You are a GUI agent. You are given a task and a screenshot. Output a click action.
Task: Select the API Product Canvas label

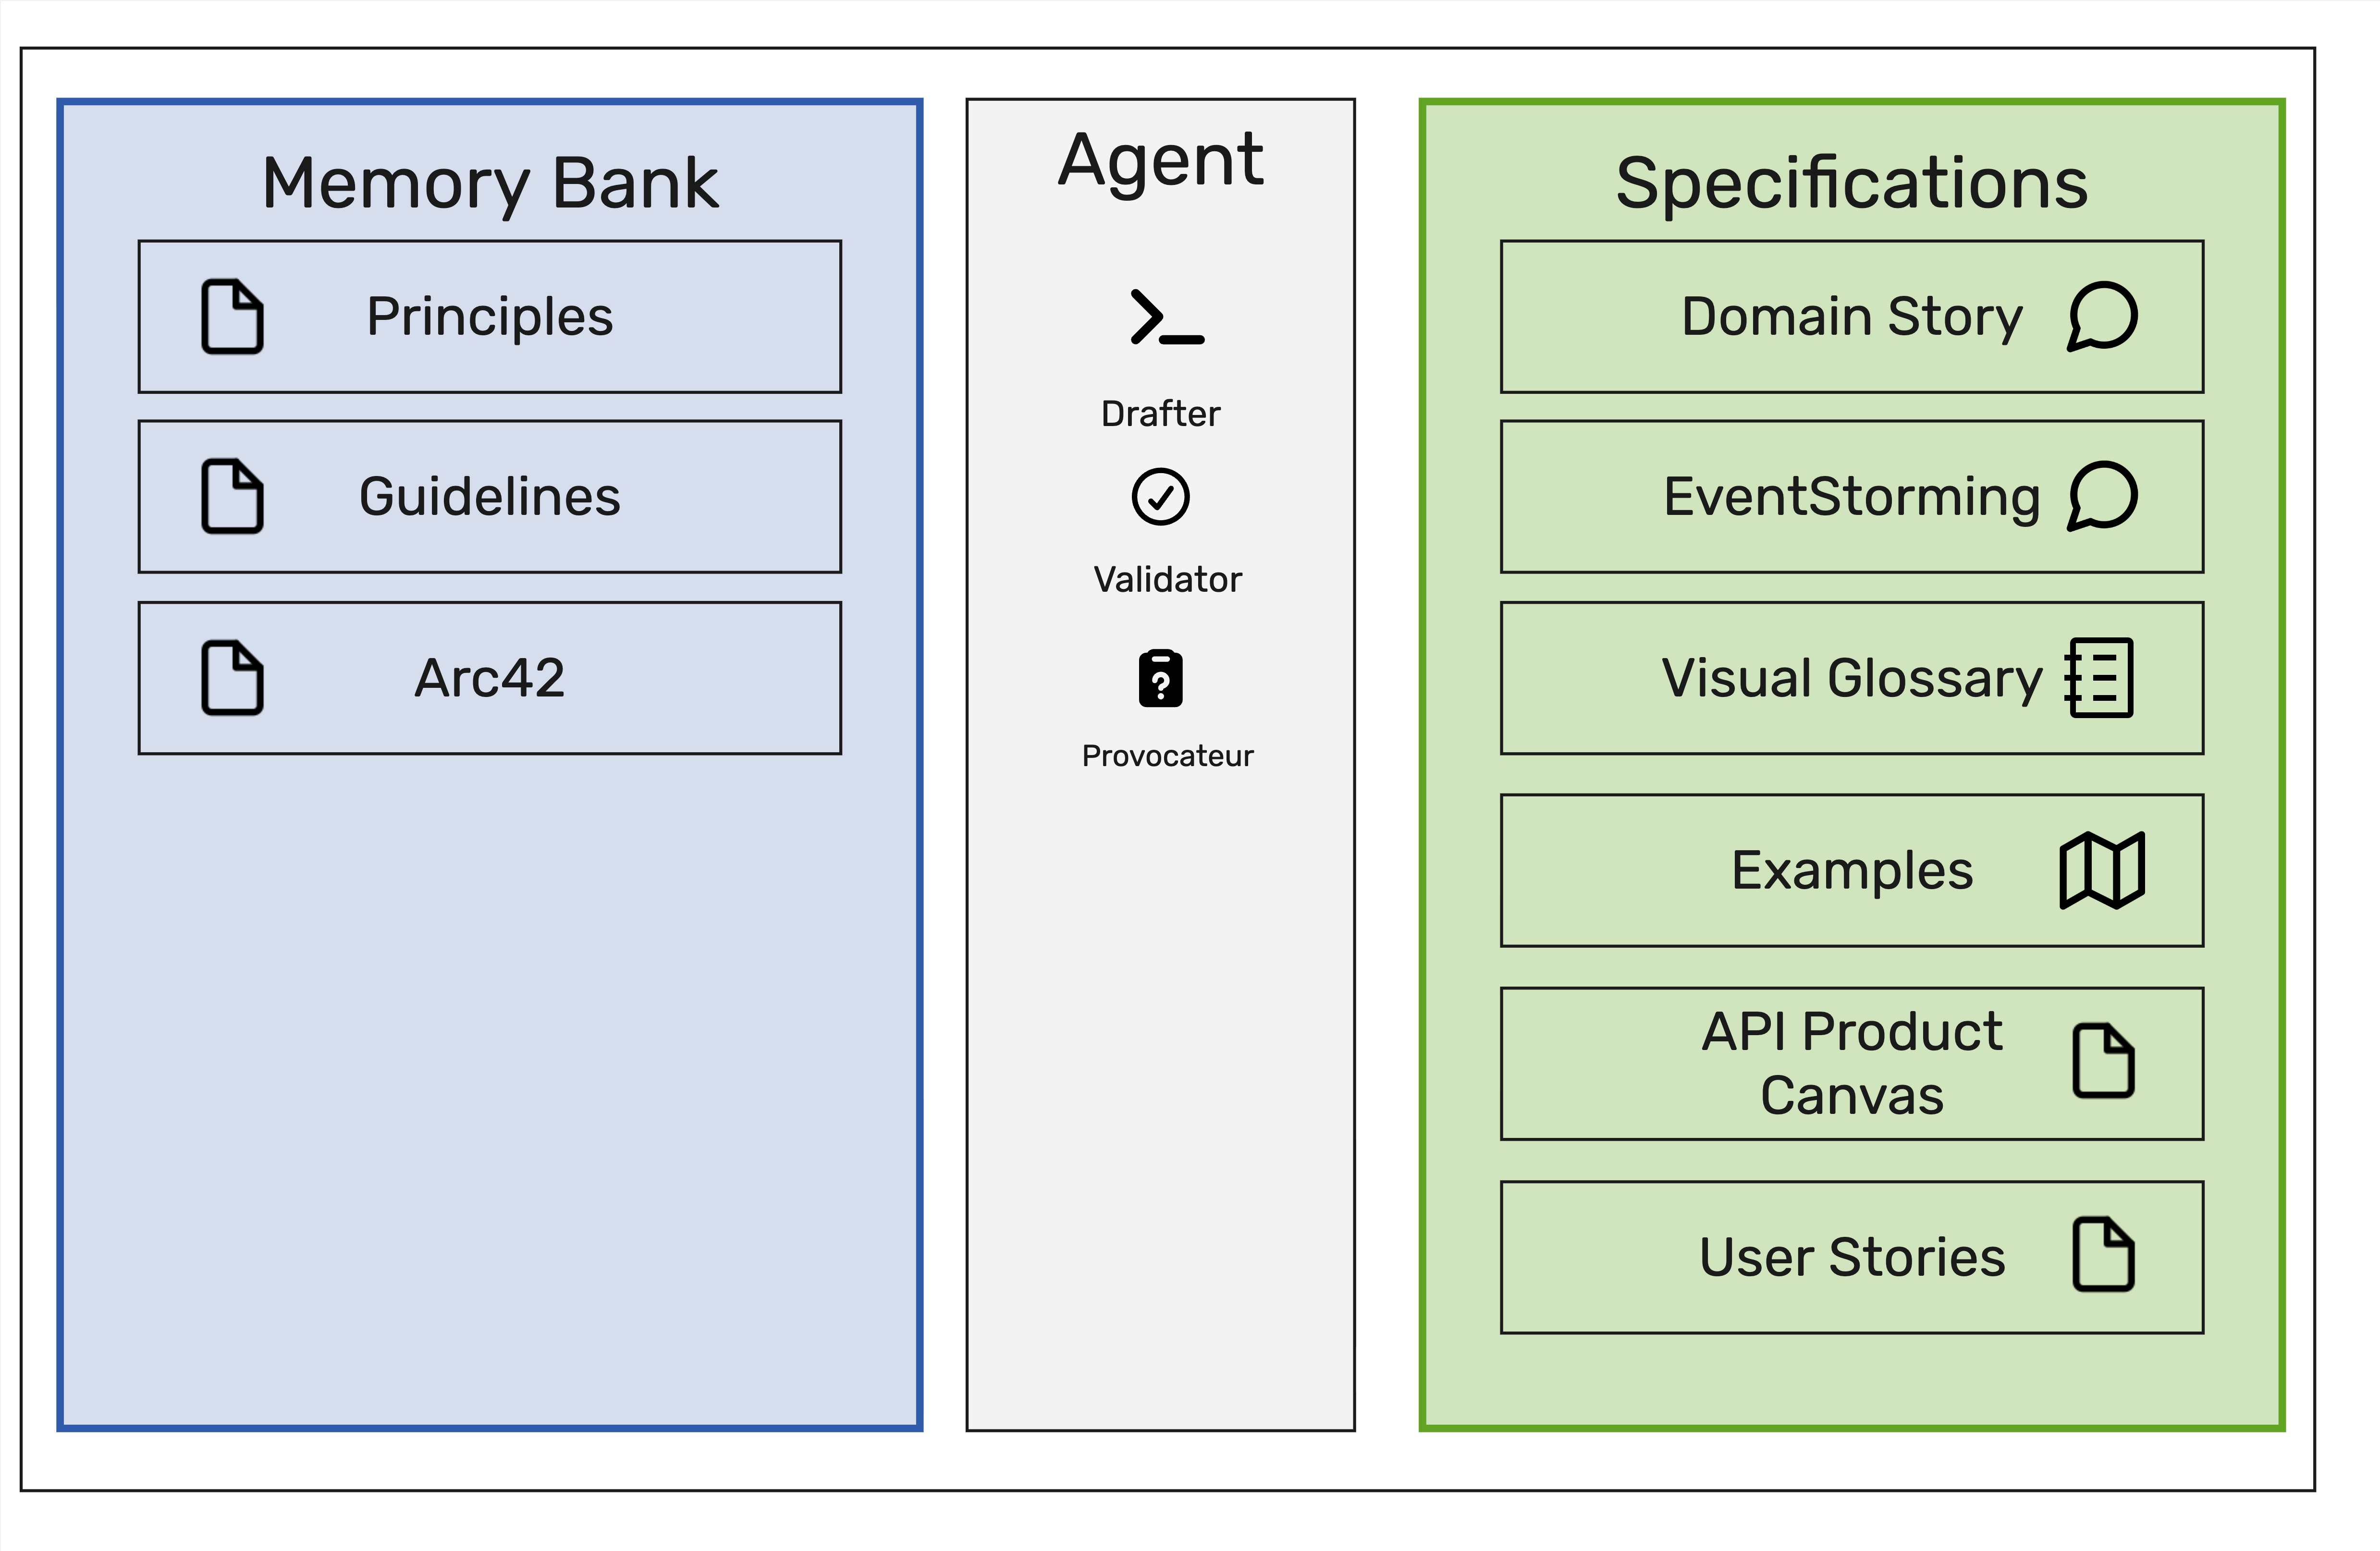click(x=1852, y=1063)
